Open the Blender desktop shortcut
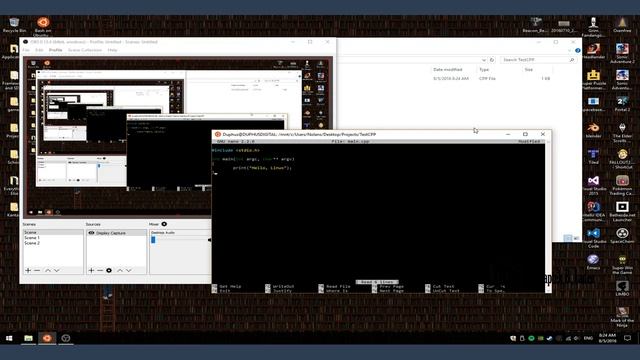 click(x=593, y=130)
